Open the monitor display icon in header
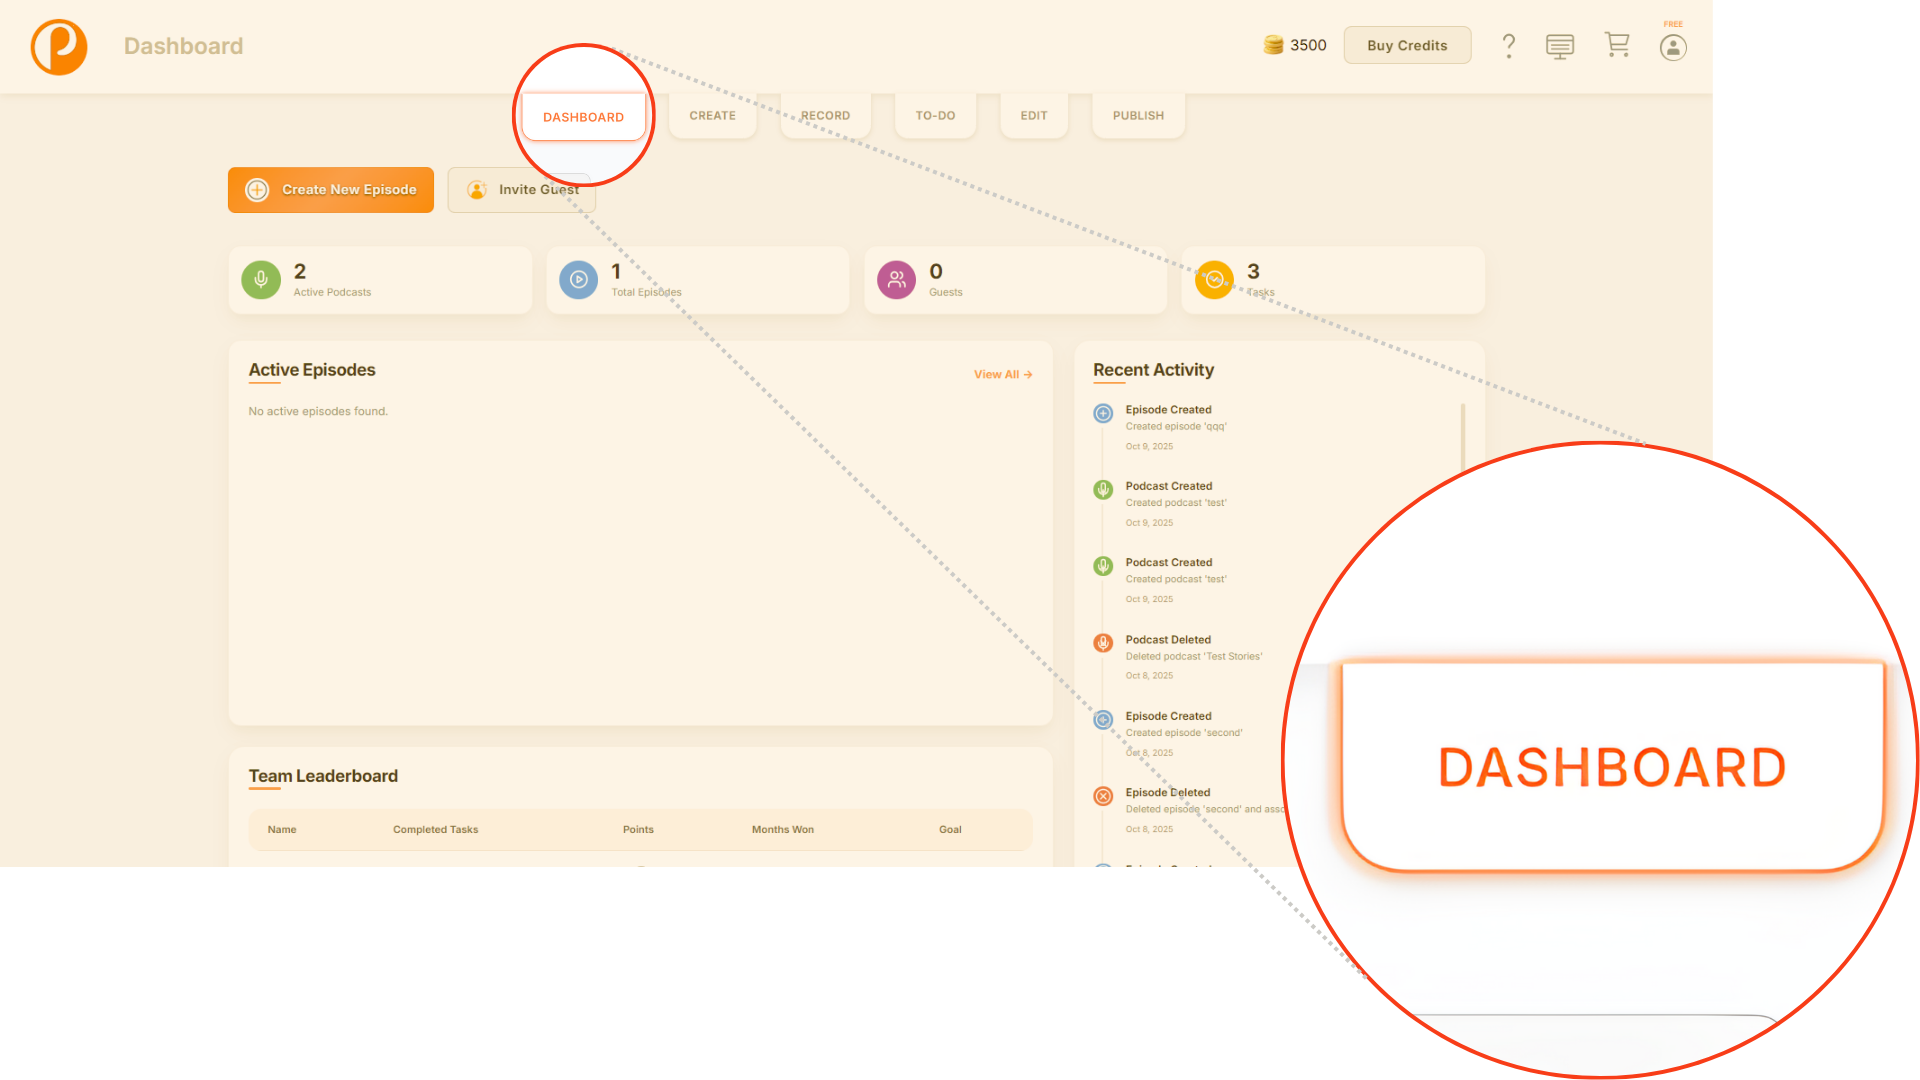The width and height of the screenshot is (1920, 1080). coord(1559,46)
